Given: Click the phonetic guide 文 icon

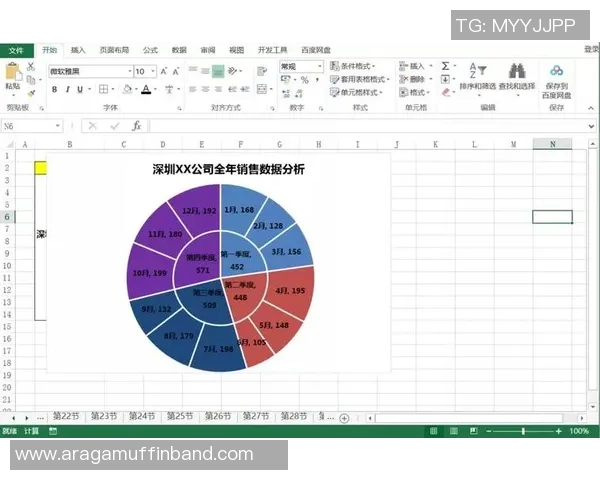Looking at the screenshot, I should pyautogui.click(x=169, y=90).
